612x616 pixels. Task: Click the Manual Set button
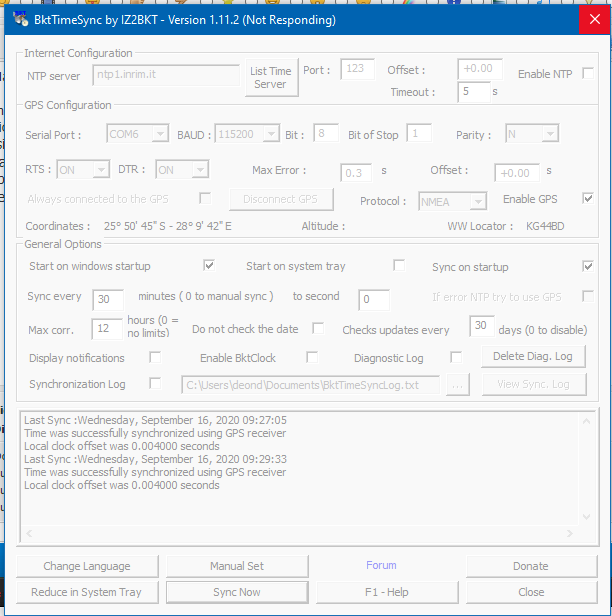pos(237,566)
